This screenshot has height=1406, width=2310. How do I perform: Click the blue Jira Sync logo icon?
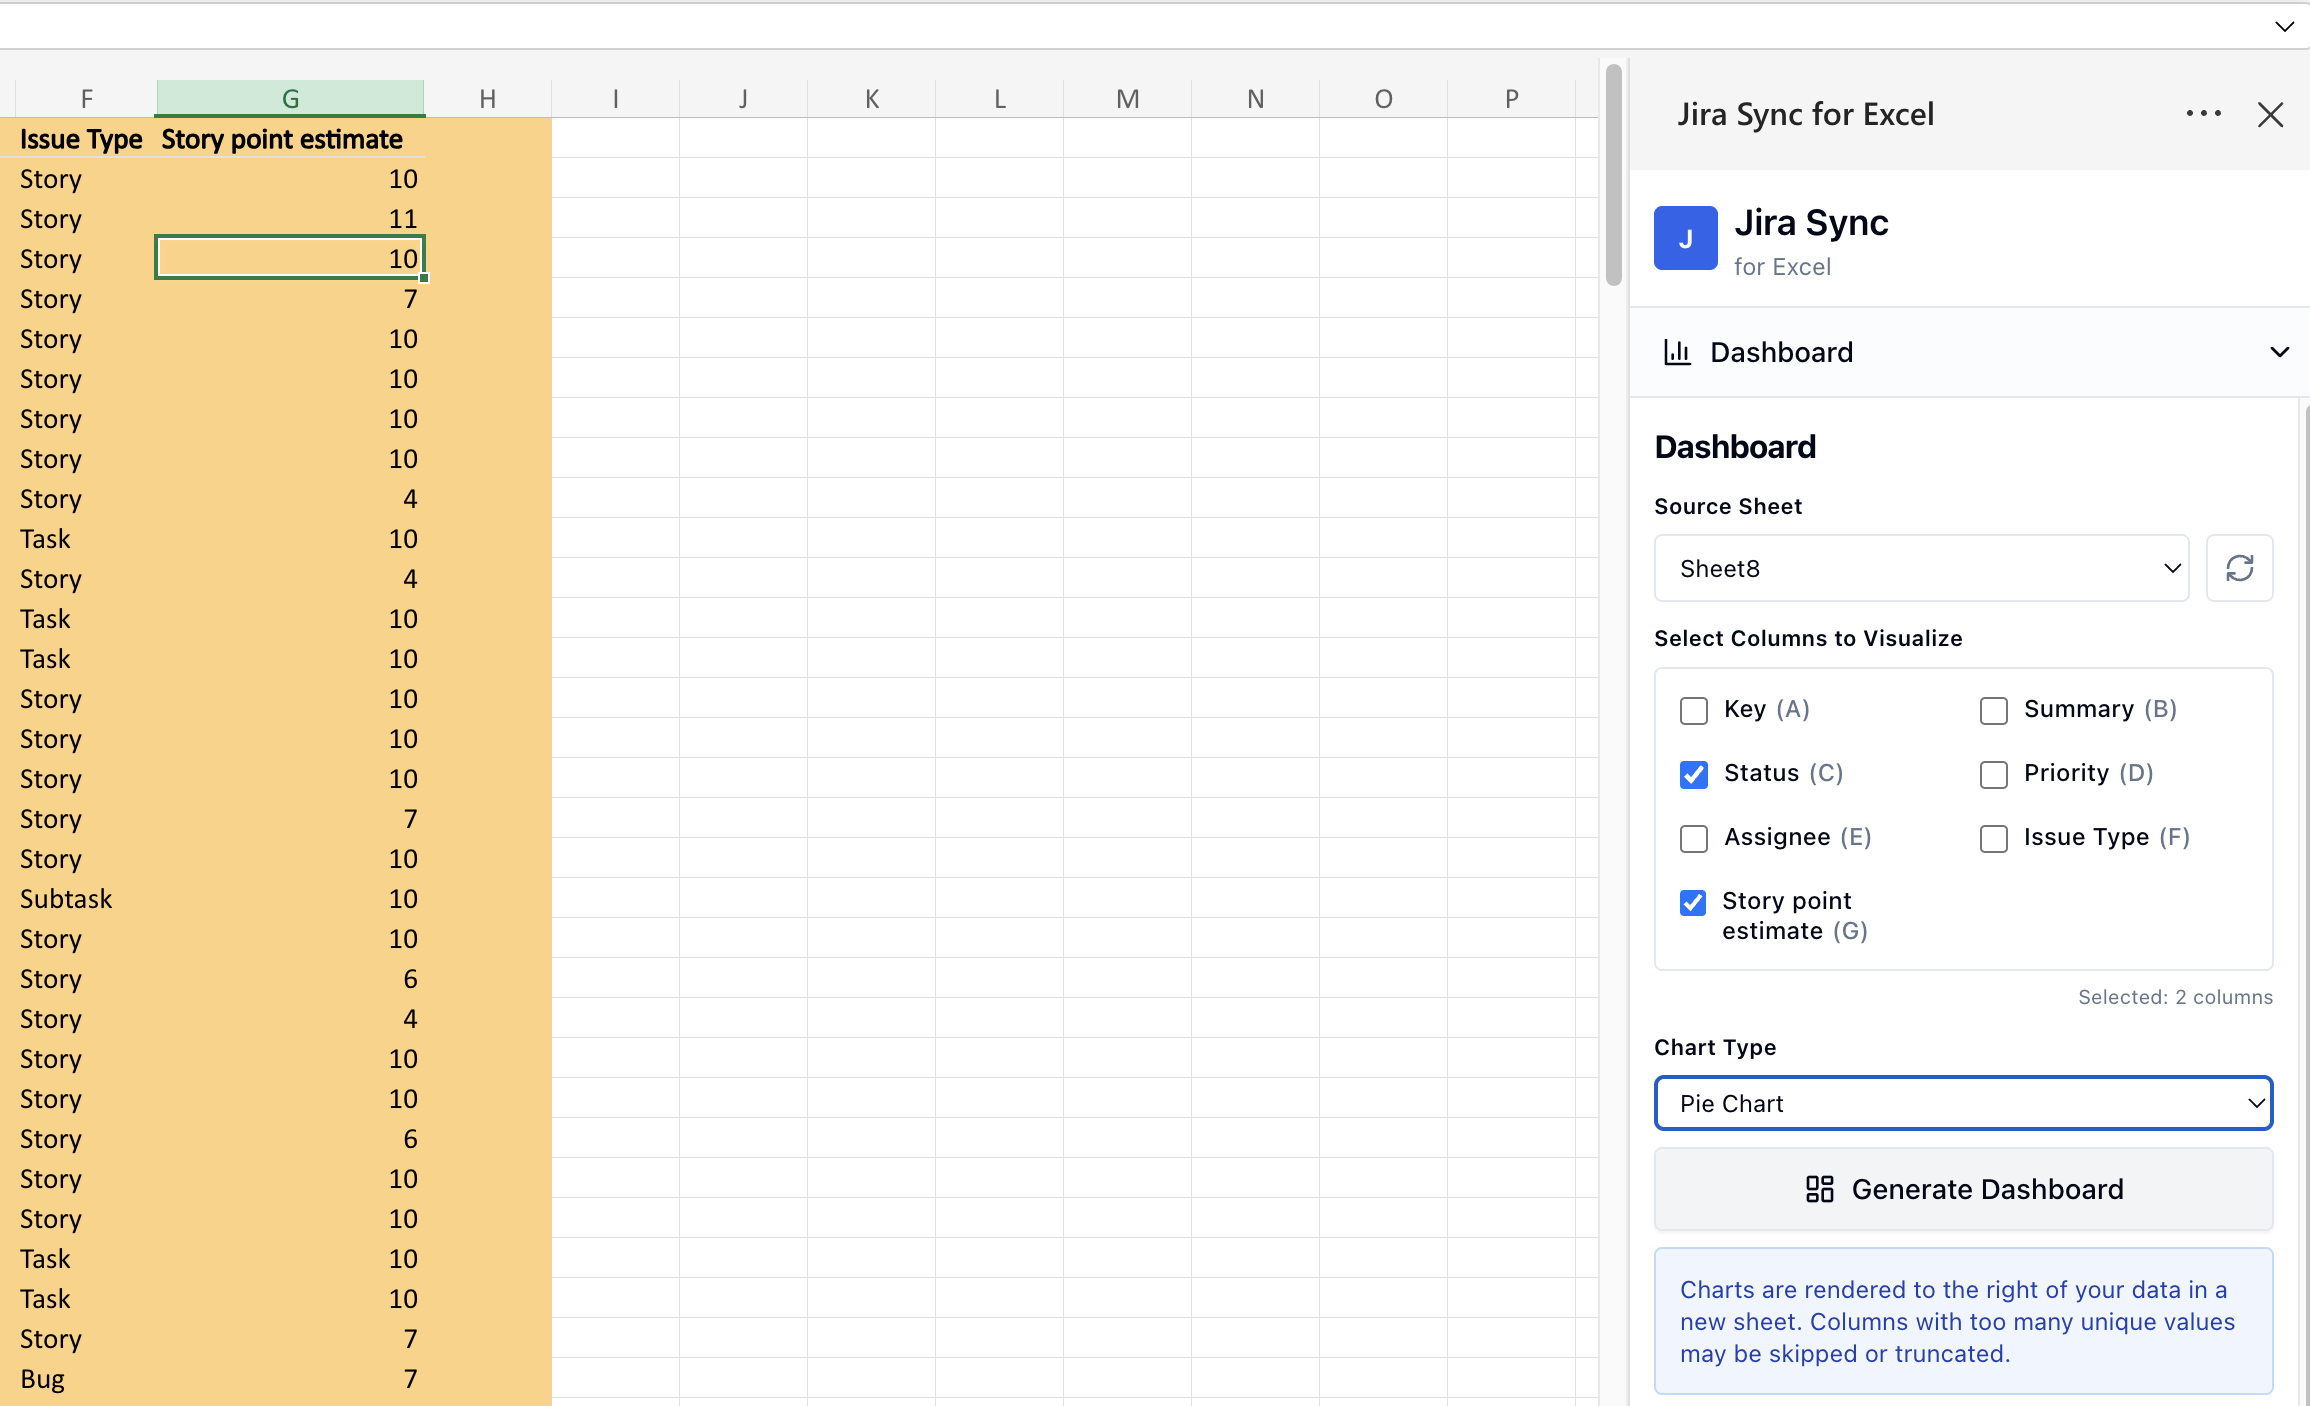[x=1685, y=238]
